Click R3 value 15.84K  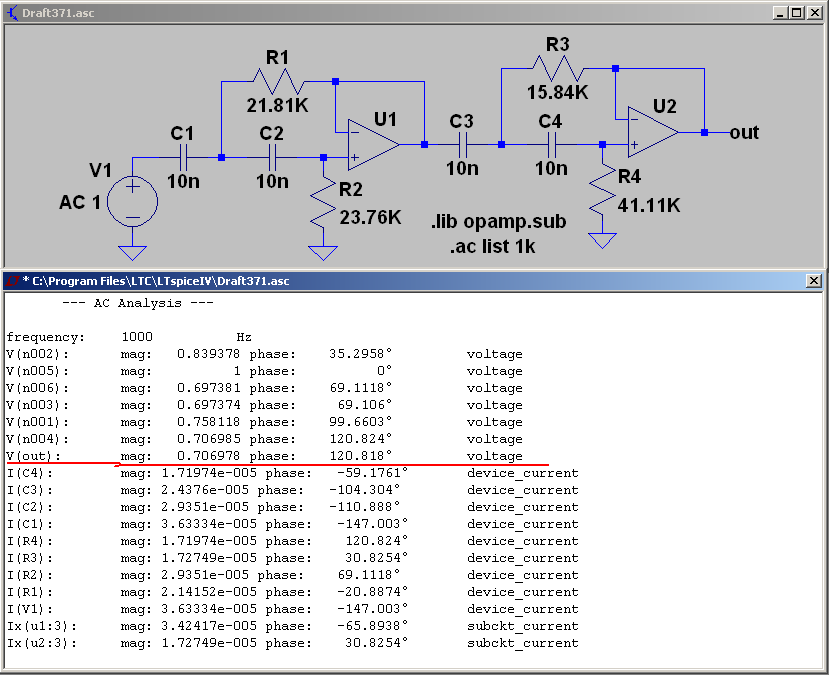pyautogui.click(x=557, y=93)
